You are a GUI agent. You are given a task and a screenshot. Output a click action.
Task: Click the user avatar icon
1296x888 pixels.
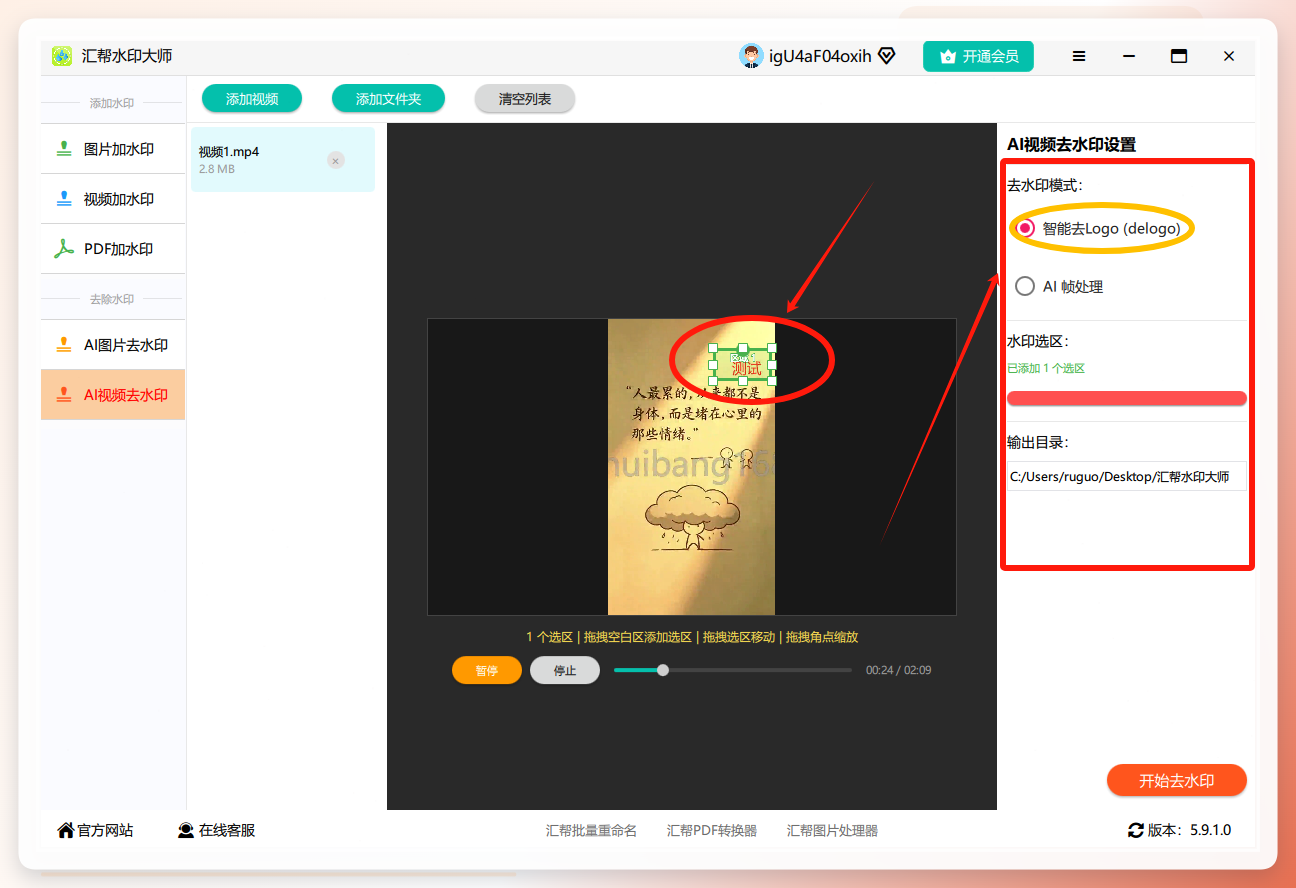tap(751, 56)
